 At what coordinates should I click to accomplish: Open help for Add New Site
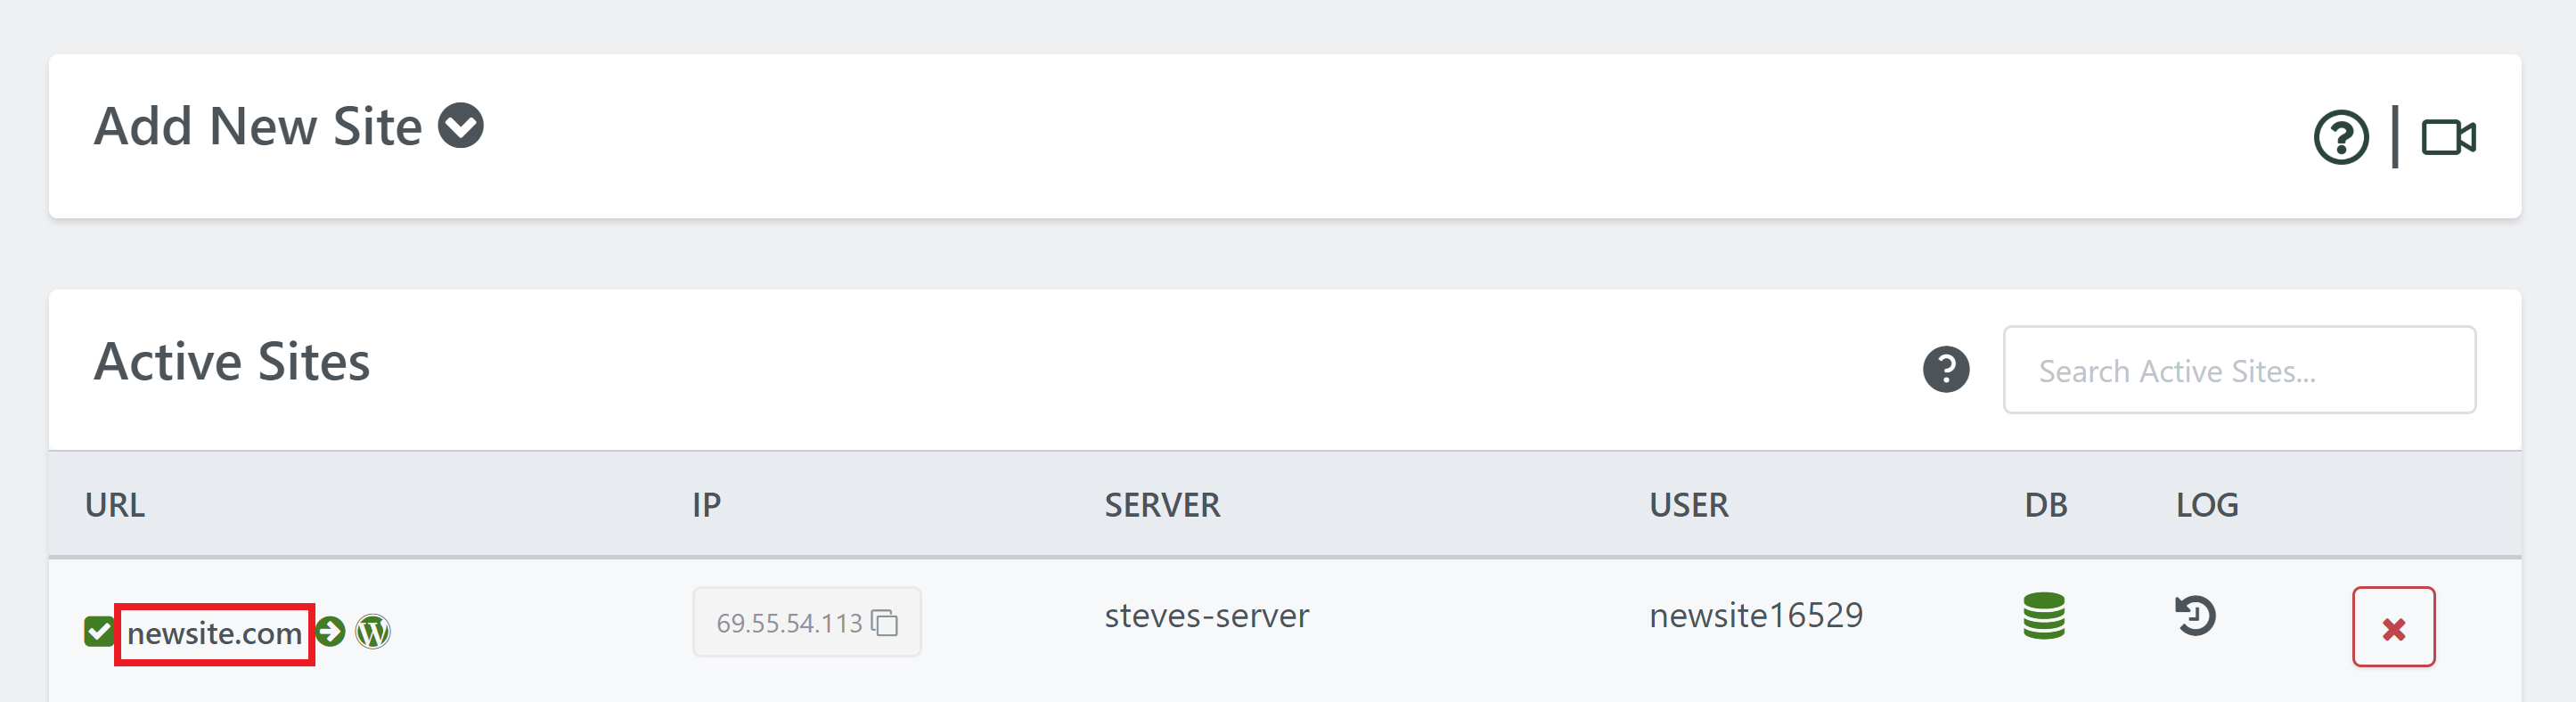point(2341,137)
